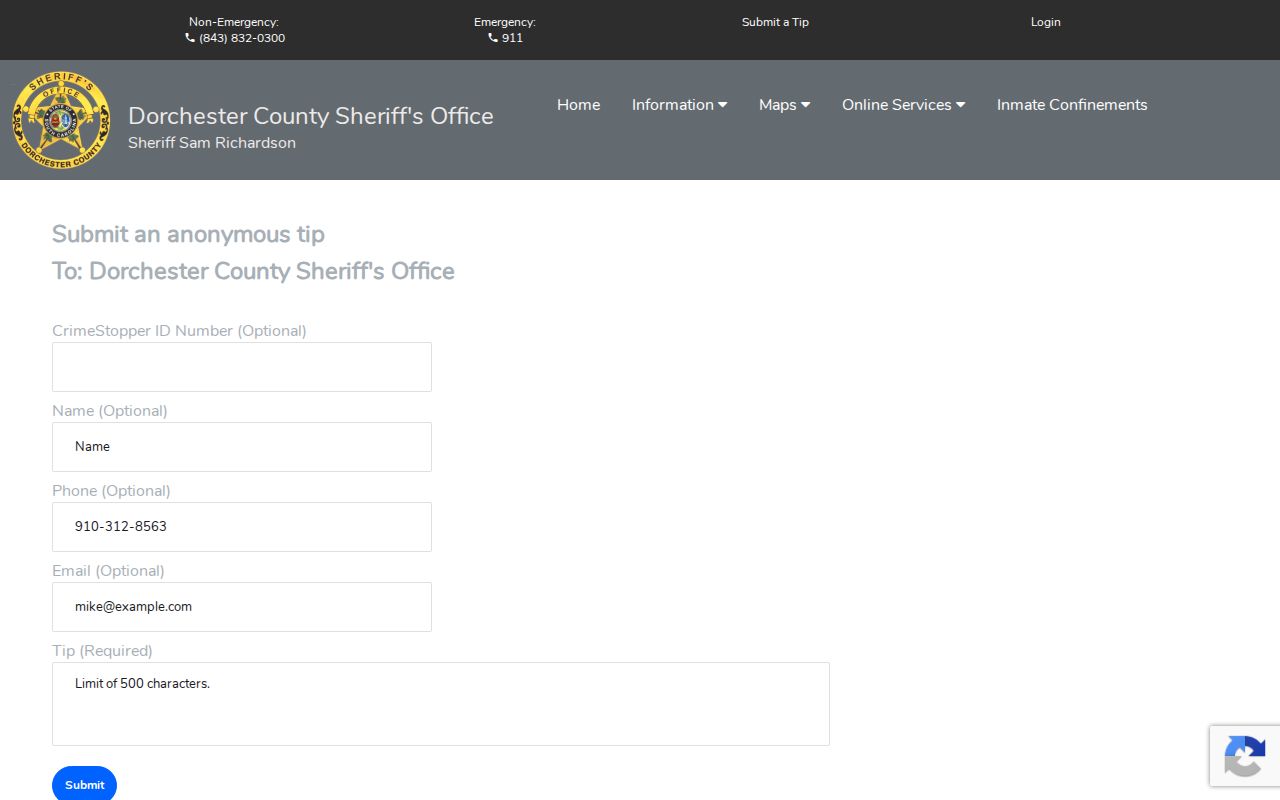
Task: Expand the Information dropdown menu
Action: click(x=680, y=105)
